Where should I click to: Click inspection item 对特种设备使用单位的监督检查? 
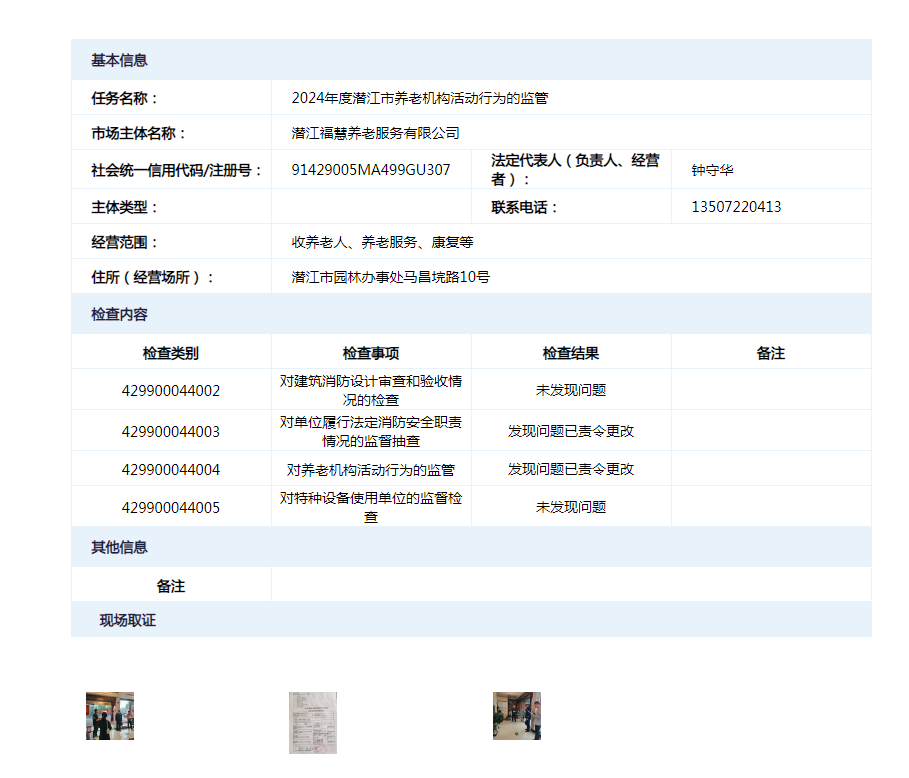(x=371, y=508)
